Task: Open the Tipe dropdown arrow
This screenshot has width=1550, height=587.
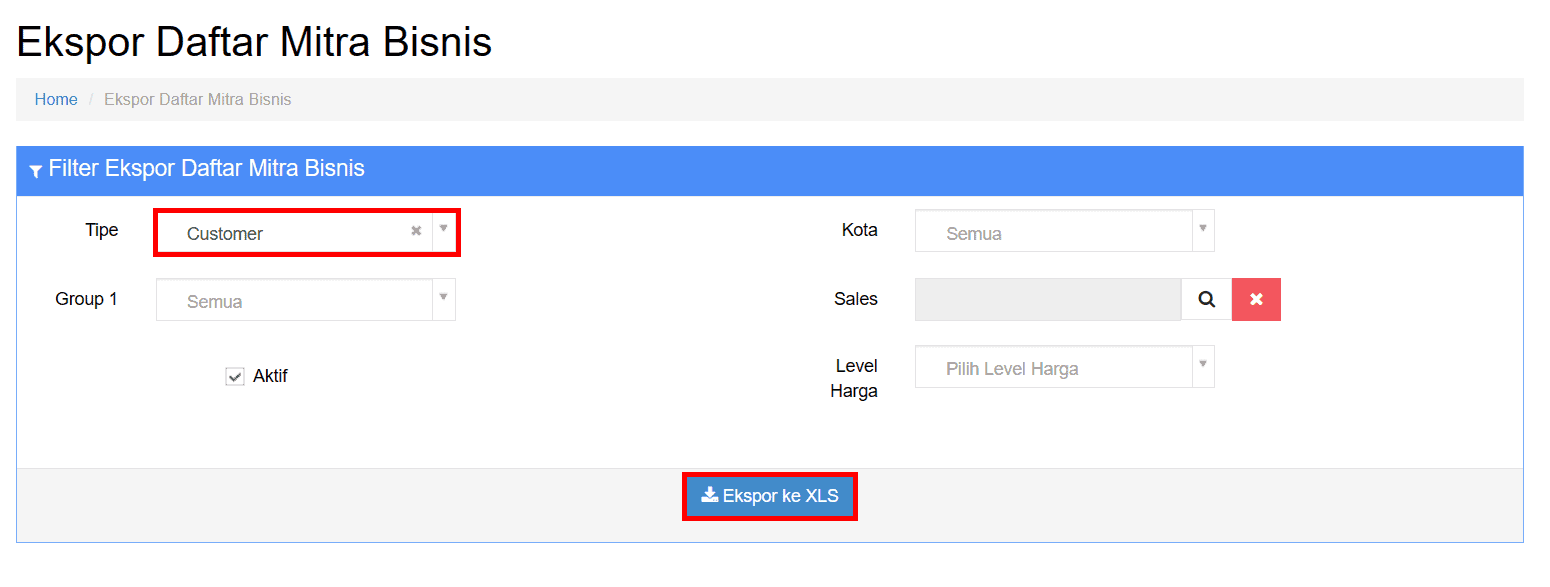Action: 443,229
